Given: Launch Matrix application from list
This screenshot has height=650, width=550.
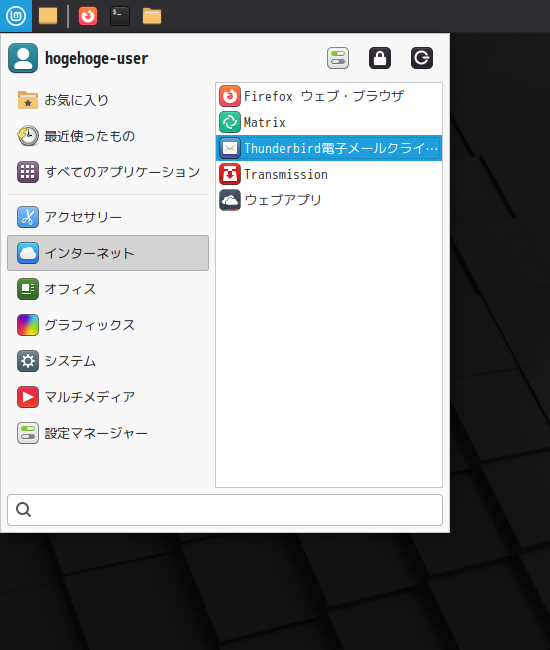Looking at the screenshot, I should point(329,122).
